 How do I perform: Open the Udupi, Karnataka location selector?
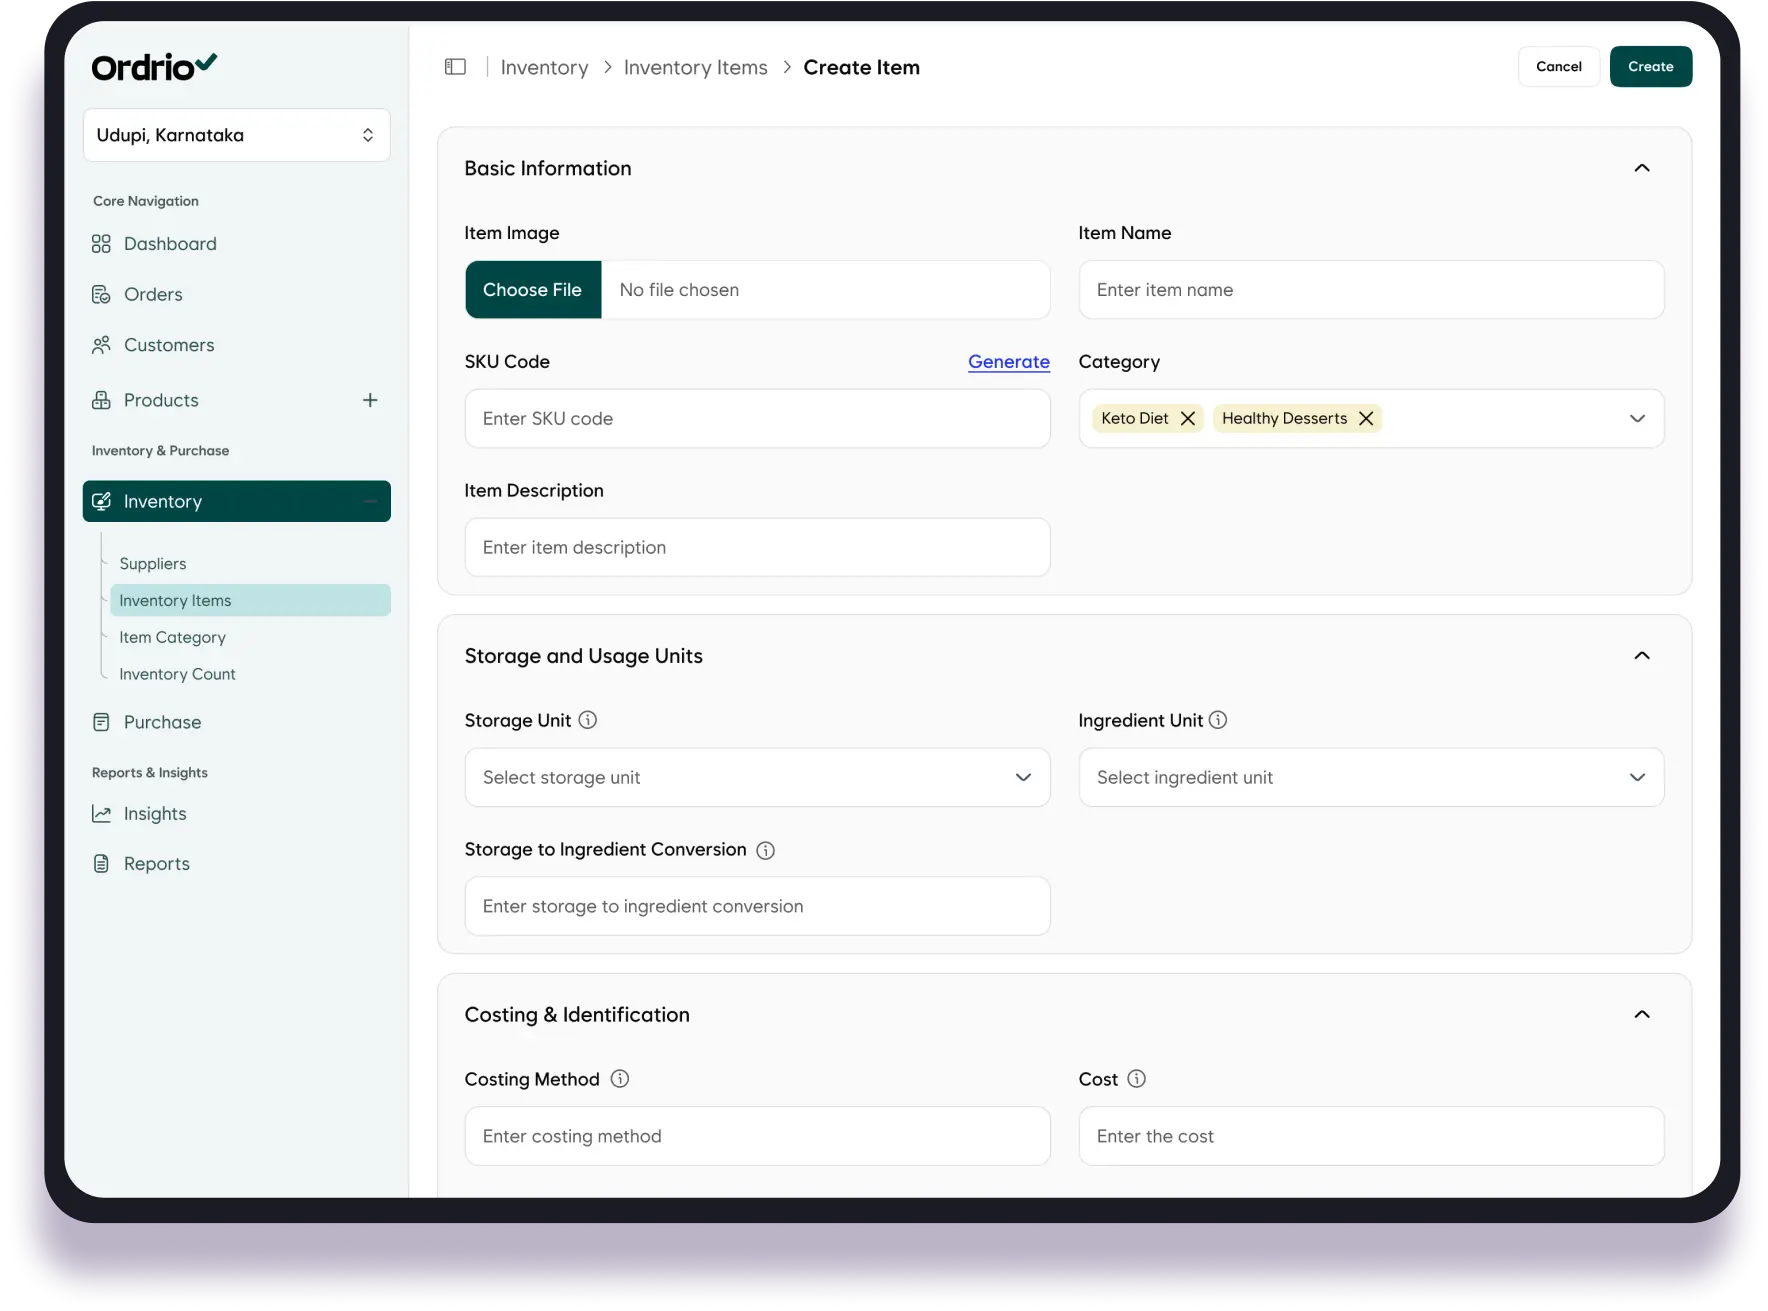tap(236, 135)
